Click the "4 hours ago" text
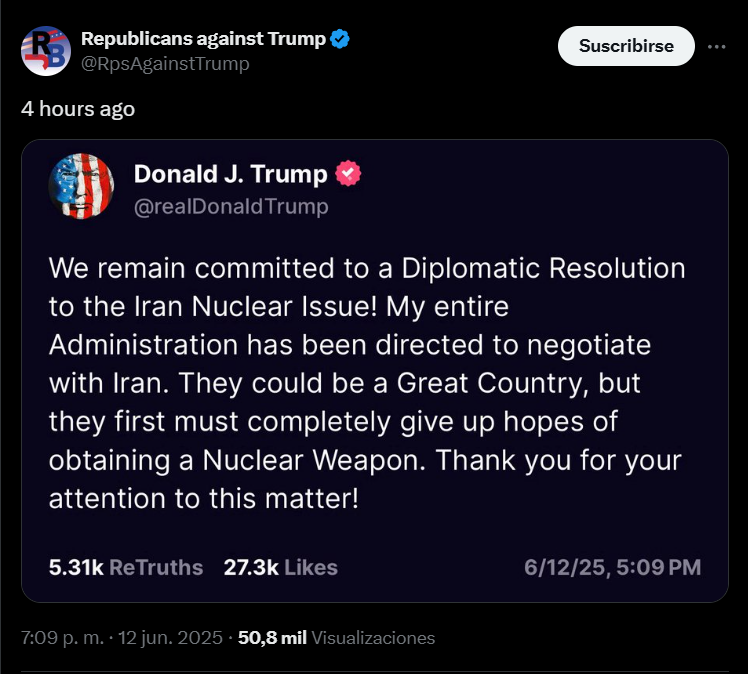Screen dimensions: 748x674 click(78, 109)
